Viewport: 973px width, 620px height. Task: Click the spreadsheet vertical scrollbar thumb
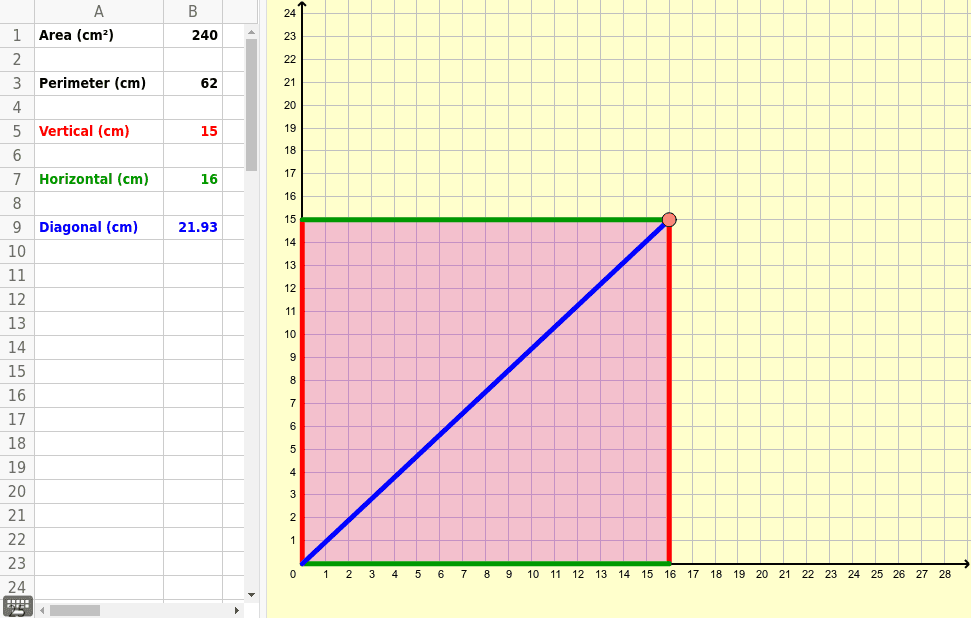[251, 105]
